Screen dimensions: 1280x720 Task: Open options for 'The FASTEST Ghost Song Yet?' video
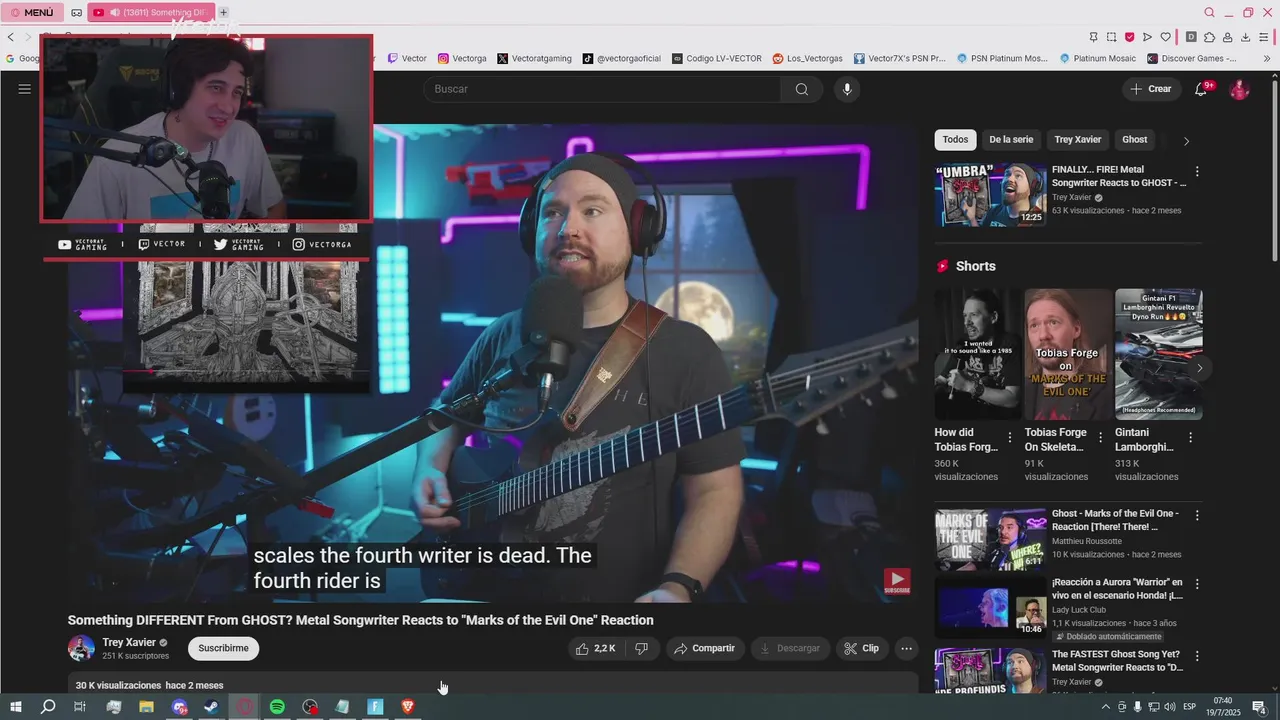point(1197,655)
